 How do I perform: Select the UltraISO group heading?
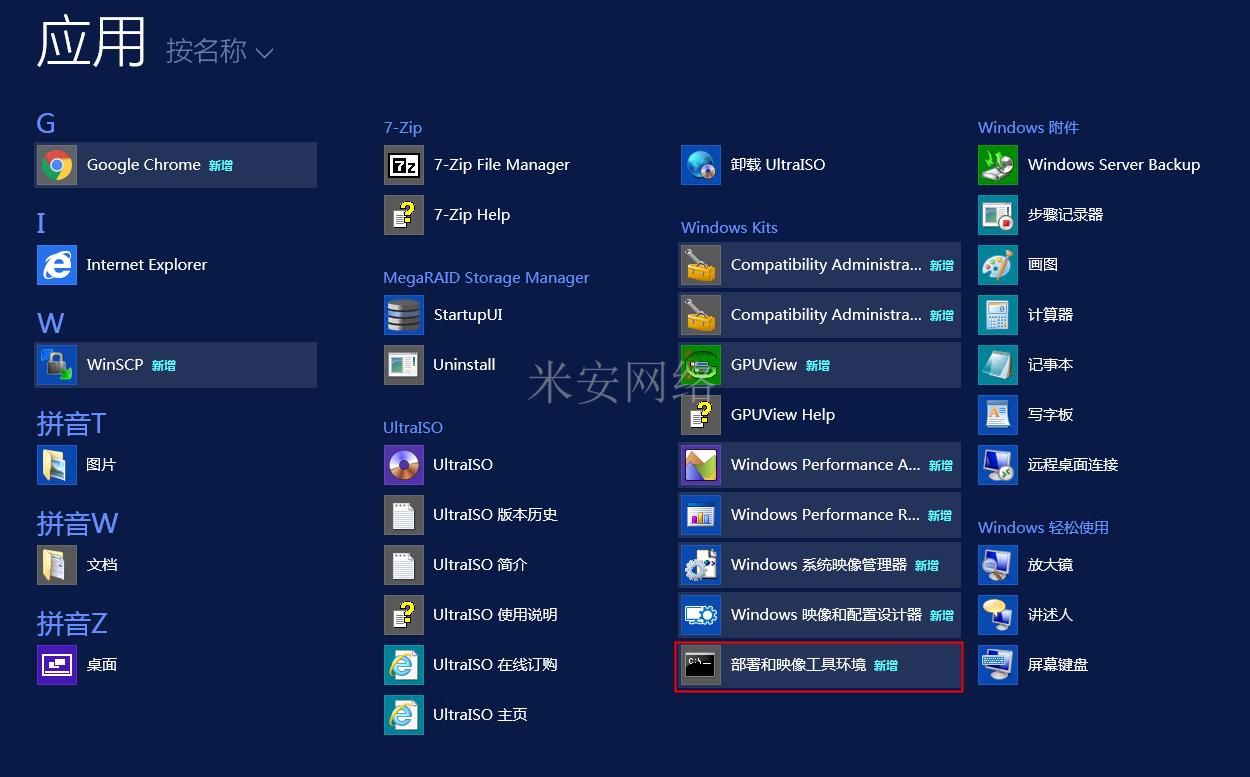(x=413, y=428)
